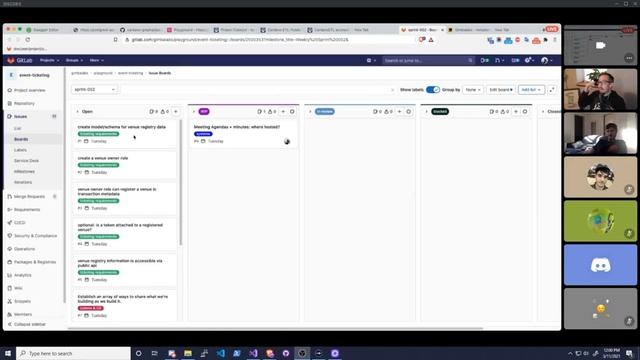The image size is (640, 360).
Task: Click blue label on Meeting Agendas card
Action: tap(203, 134)
